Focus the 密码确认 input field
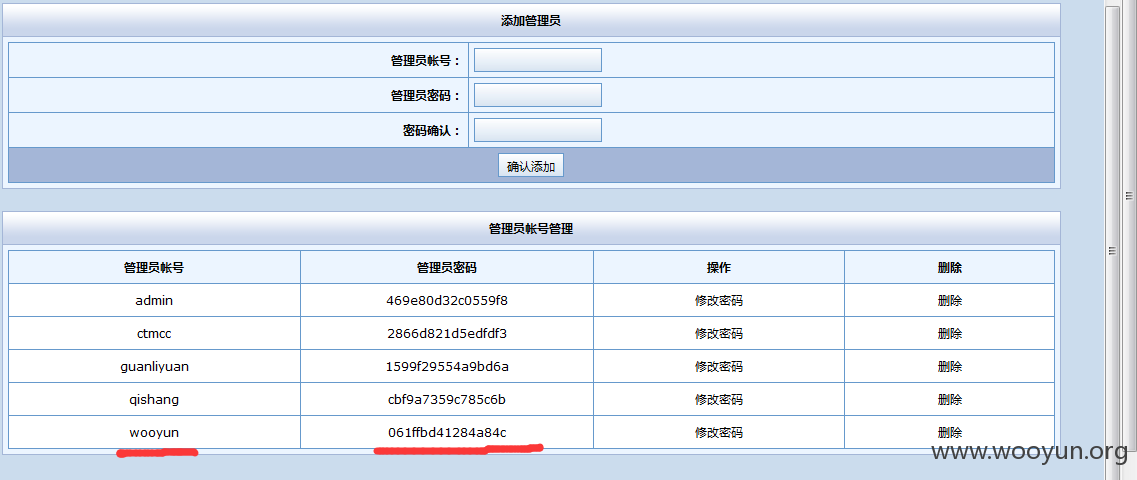The height and width of the screenshot is (480, 1137). (537, 130)
